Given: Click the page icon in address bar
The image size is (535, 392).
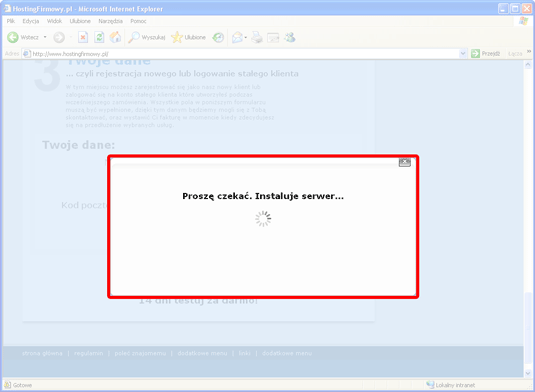Looking at the screenshot, I should (27, 54).
